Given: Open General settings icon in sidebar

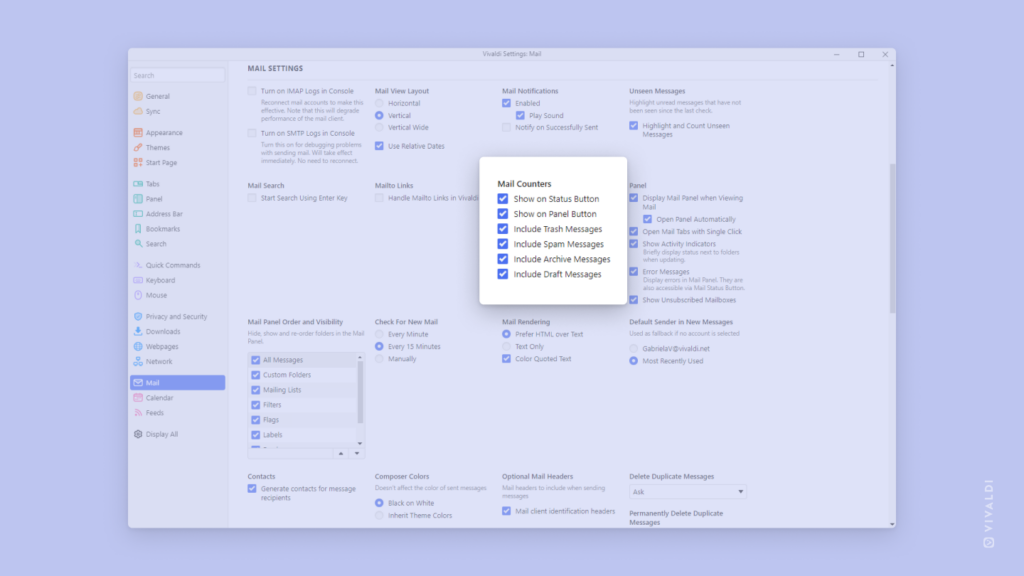Looking at the screenshot, I should coord(138,96).
